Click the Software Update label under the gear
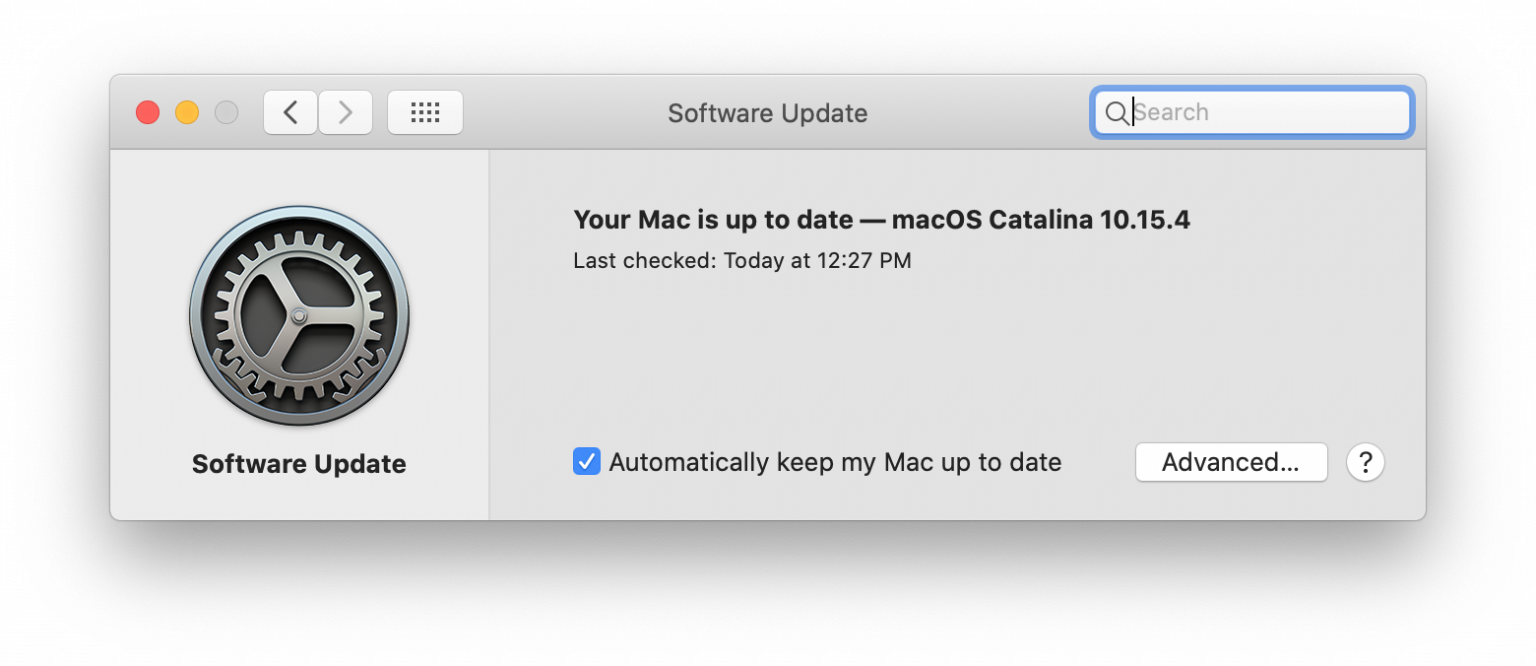The width and height of the screenshot is (1536, 666). pos(299,463)
